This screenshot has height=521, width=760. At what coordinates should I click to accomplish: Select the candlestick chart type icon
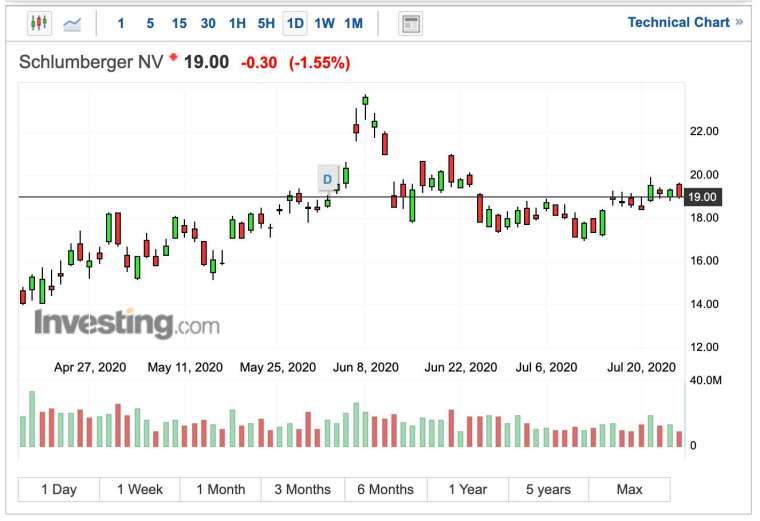[x=39, y=23]
